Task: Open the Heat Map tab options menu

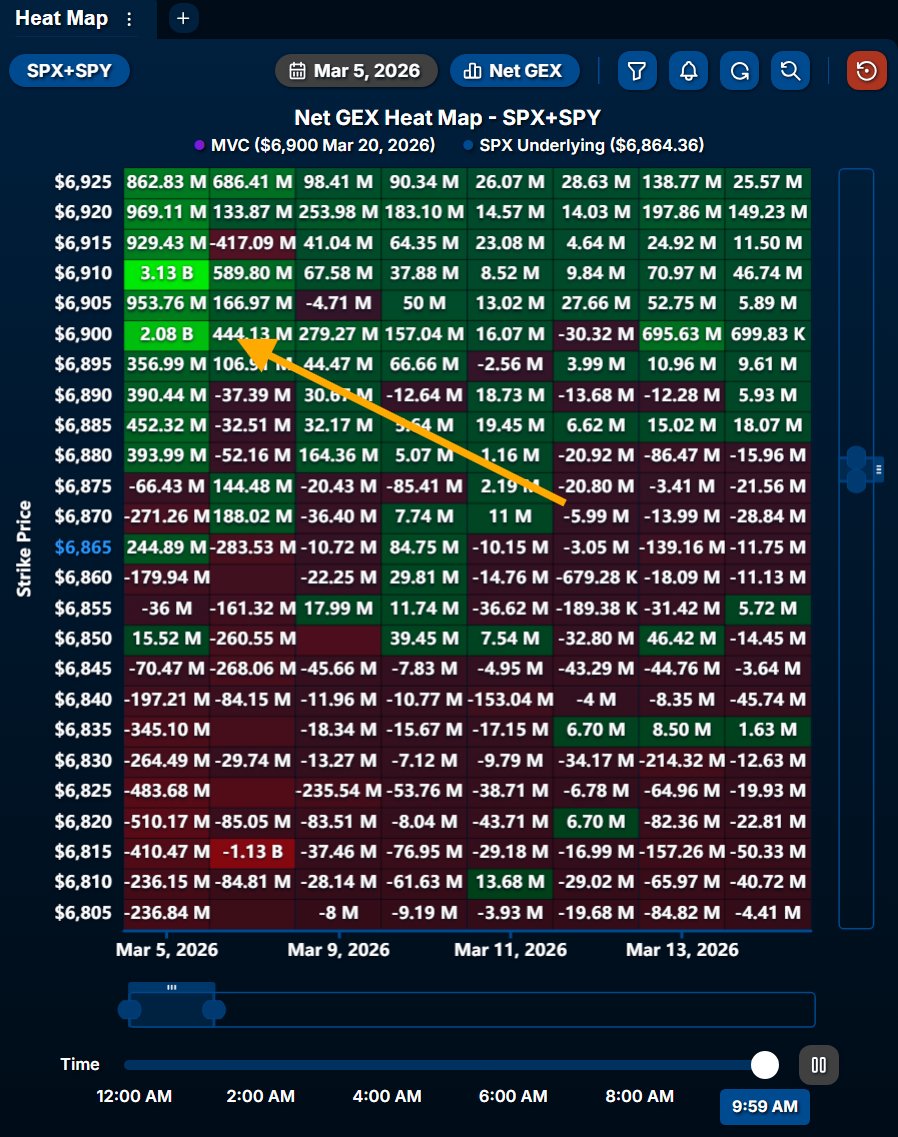Action: point(129,19)
